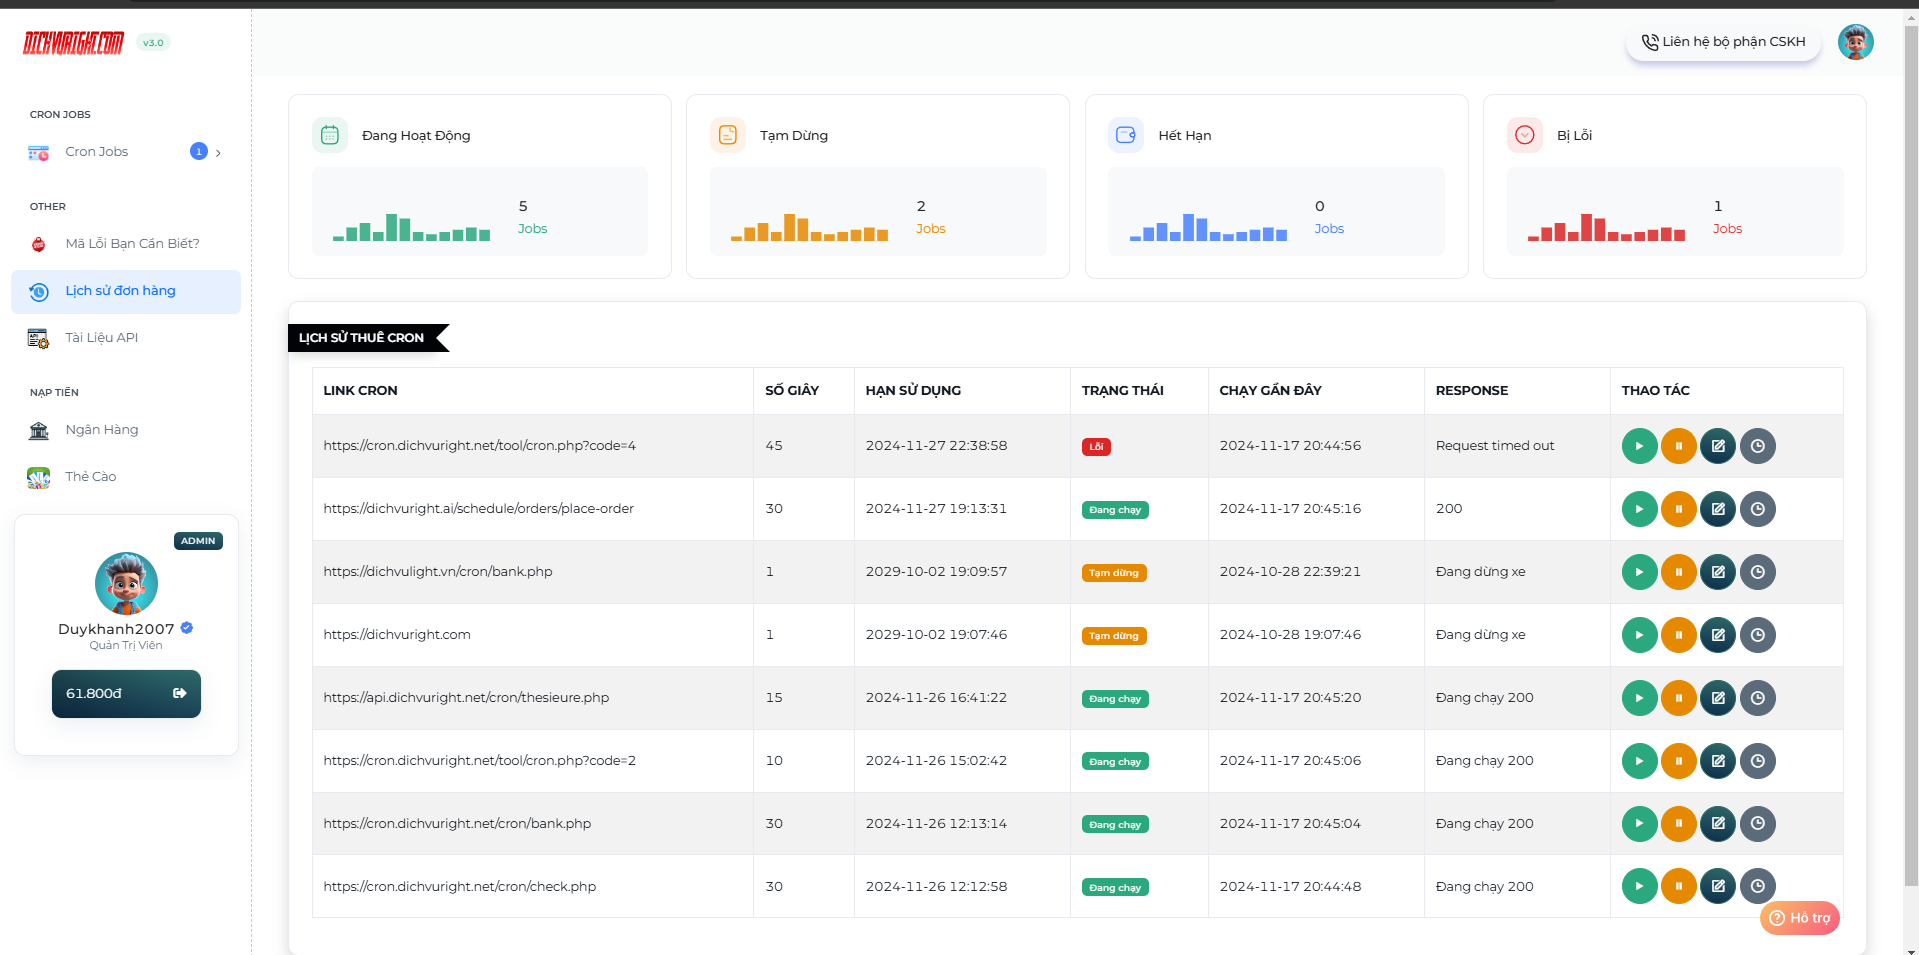Open the user avatar menu in header
Screen dimensions: 1919x955
tap(1855, 42)
